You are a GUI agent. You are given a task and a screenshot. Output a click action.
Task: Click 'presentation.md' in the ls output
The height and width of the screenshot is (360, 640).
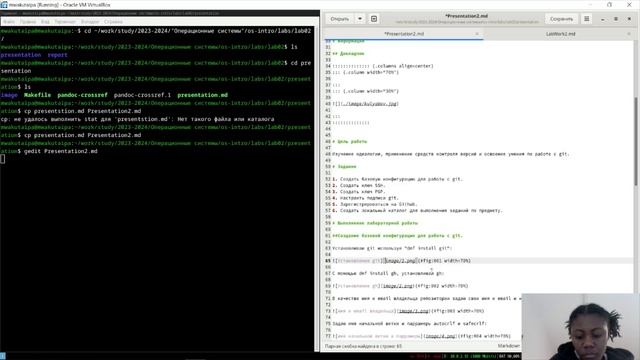coord(202,95)
